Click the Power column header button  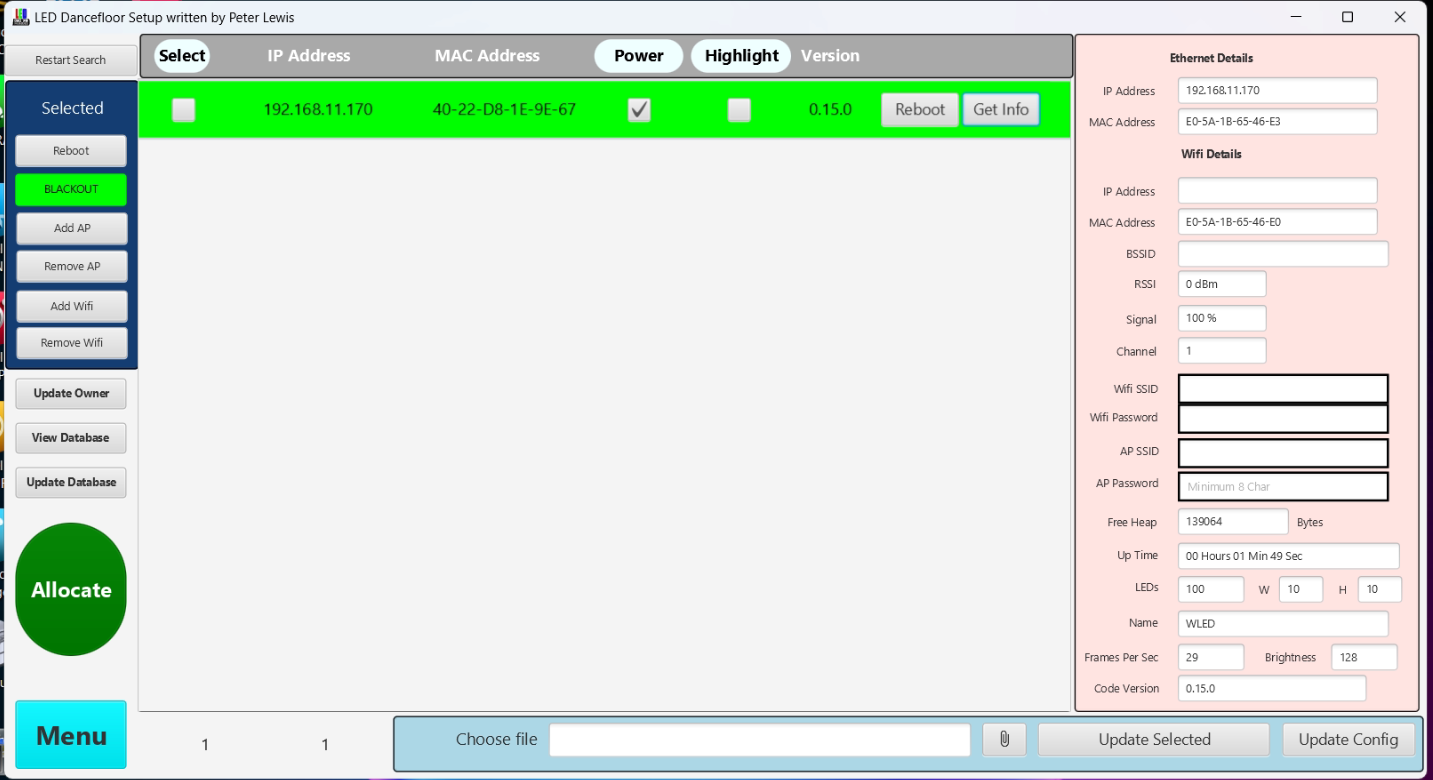639,56
